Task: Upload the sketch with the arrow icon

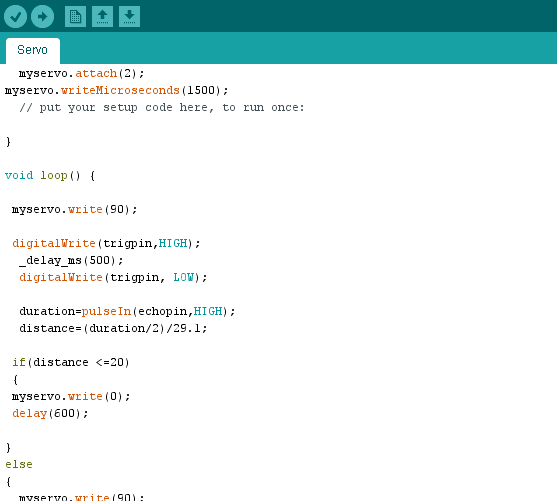Action: point(42,16)
